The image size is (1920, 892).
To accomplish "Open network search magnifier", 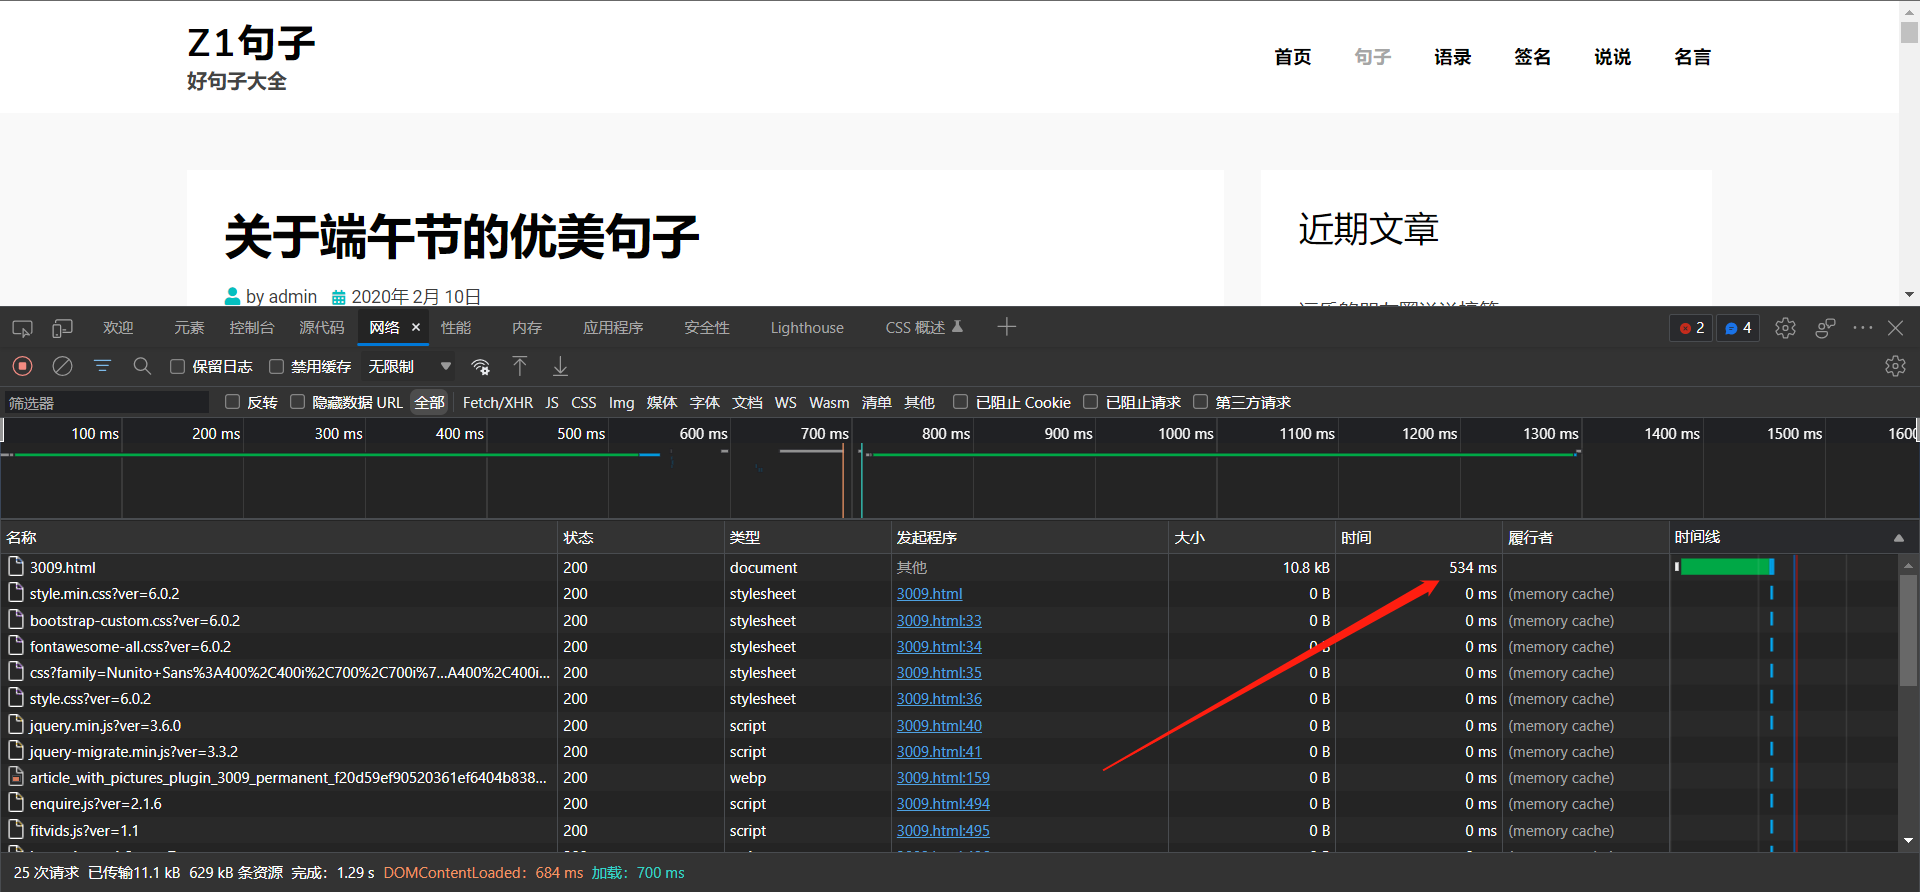I will [142, 366].
